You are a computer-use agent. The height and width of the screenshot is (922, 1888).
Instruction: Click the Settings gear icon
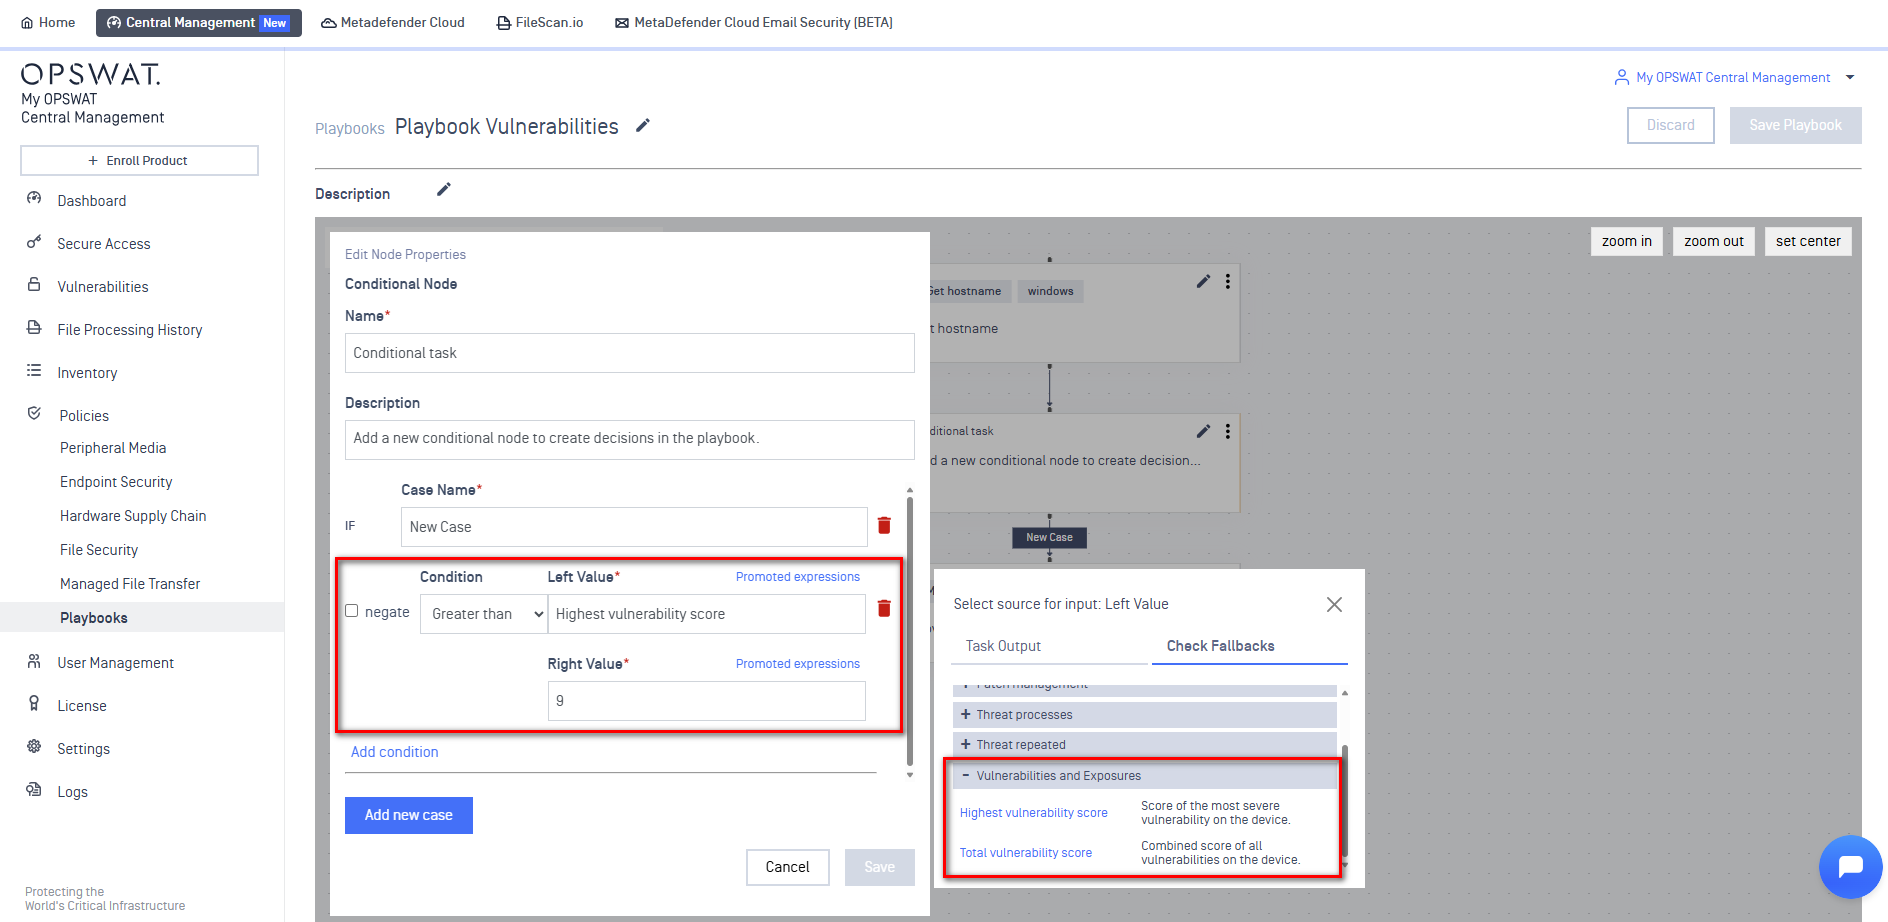34,747
